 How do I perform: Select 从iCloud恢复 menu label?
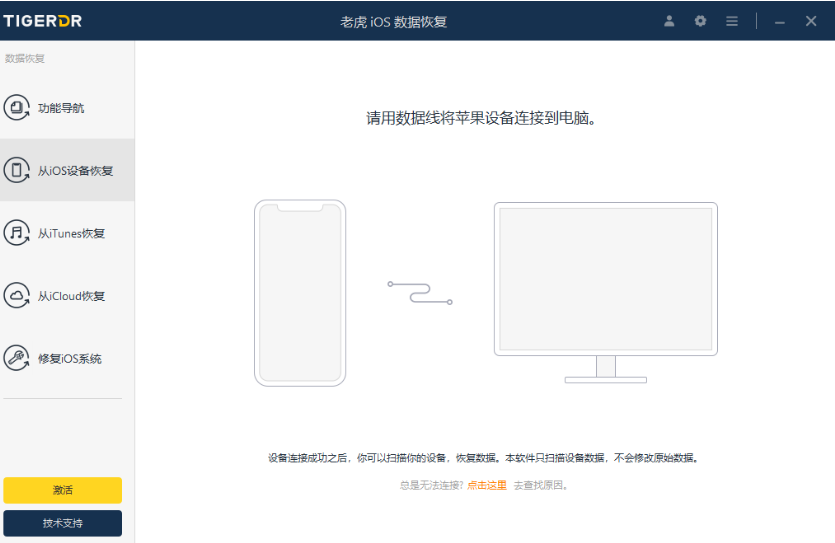pos(71,296)
